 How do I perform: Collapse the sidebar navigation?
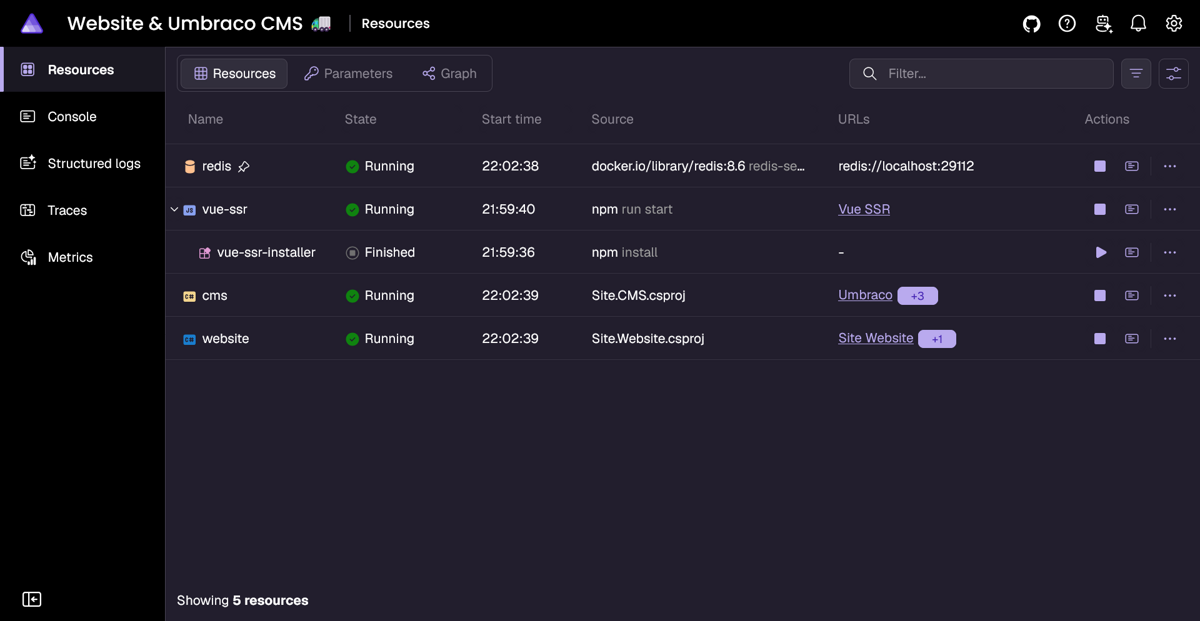[32, 599]
